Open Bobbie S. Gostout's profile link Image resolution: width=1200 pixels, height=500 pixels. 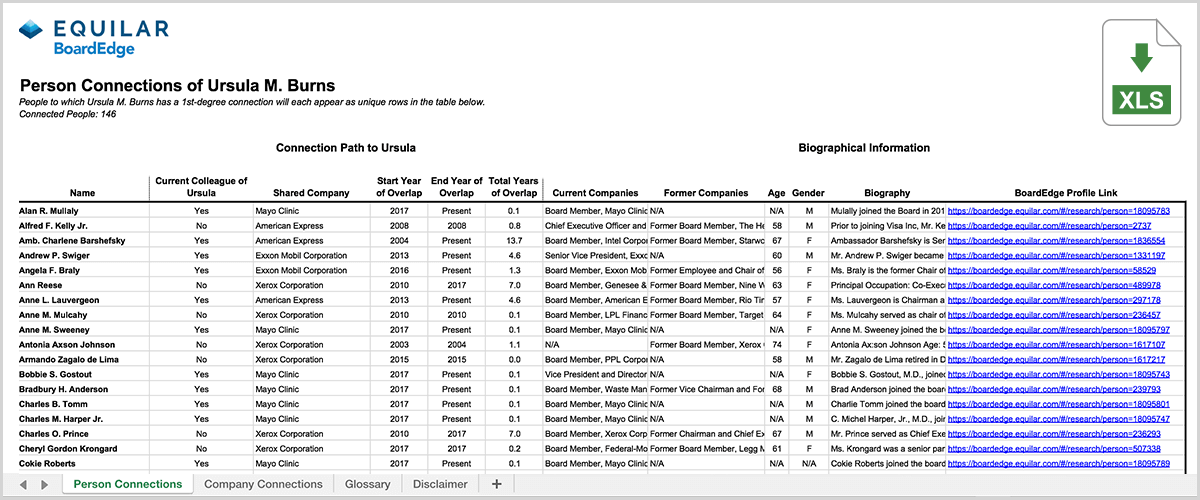coord(1059,374)
